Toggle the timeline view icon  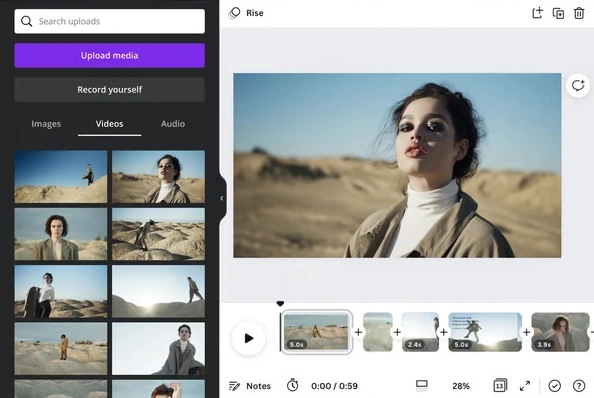(x=422, y=386)
